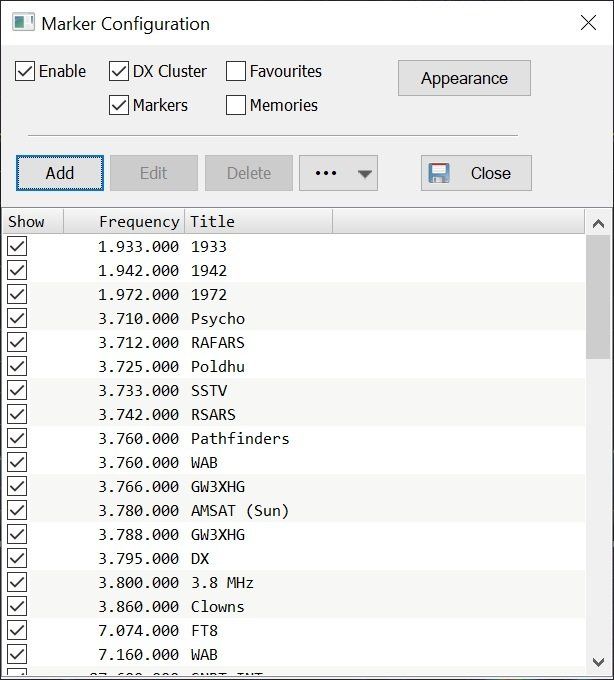The width and height of the screenshot is (614, 680).
Task: Click the 3.860.000 frequency cell
Action: pyautogui.click(x=138, y=606)
